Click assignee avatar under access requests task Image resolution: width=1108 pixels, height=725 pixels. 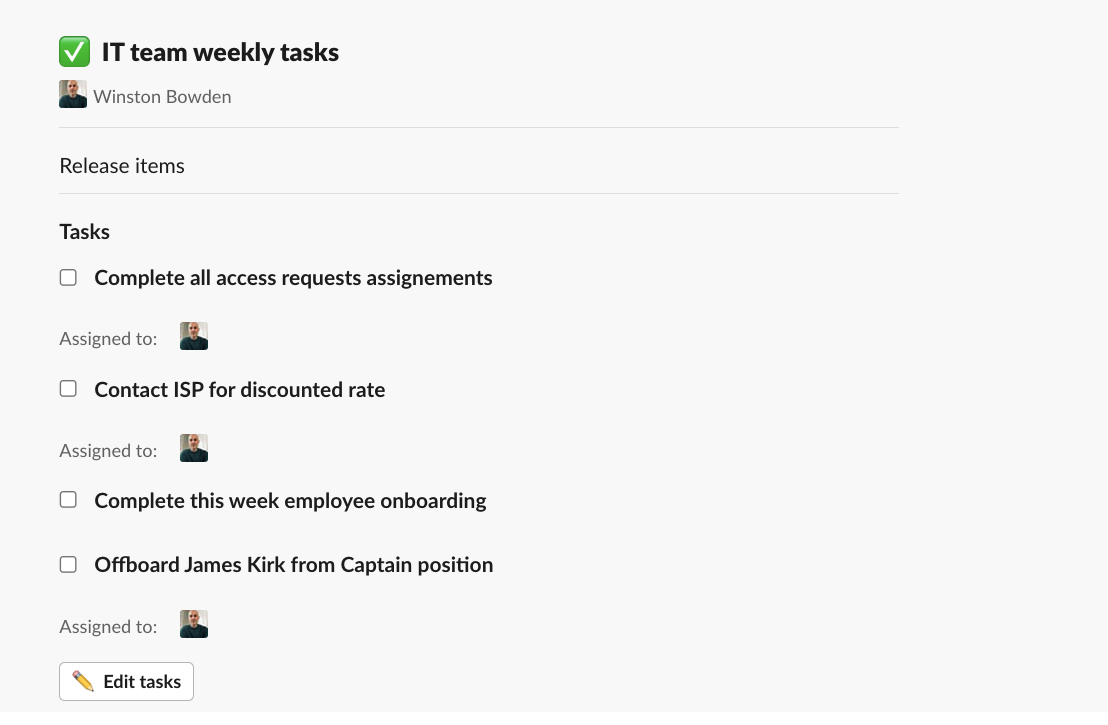[194, 337]
